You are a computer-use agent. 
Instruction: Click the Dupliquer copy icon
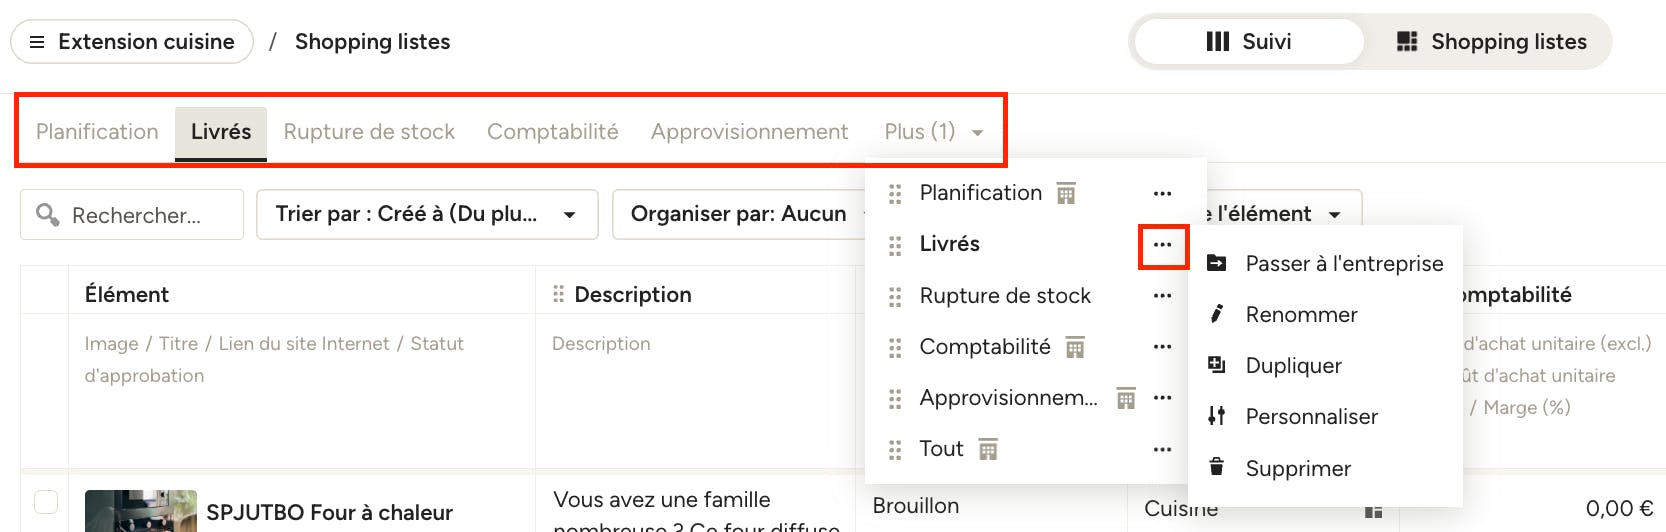point(1217,365)
